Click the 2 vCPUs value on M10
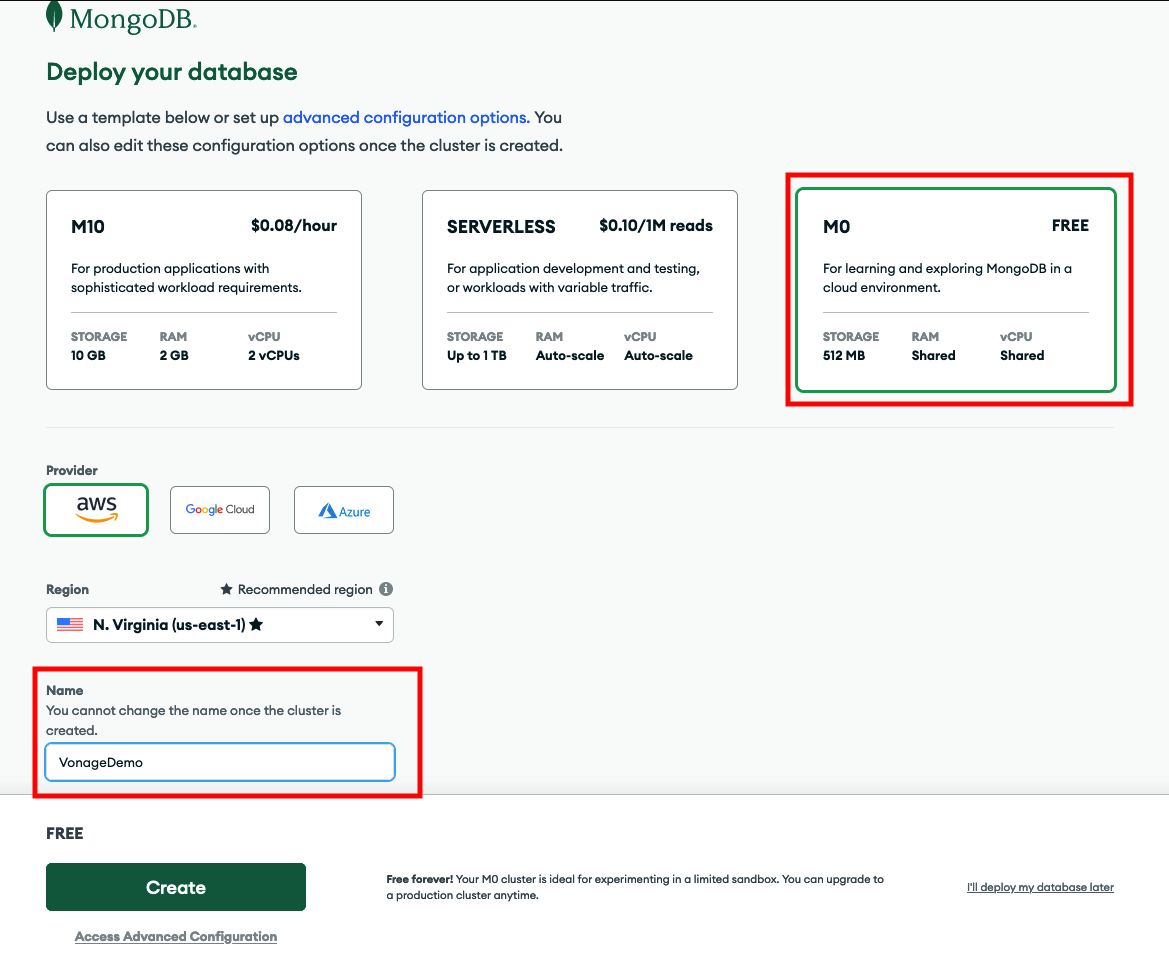Image resolution: width=1169 pixels, height=957 pixels. (274, 356)
